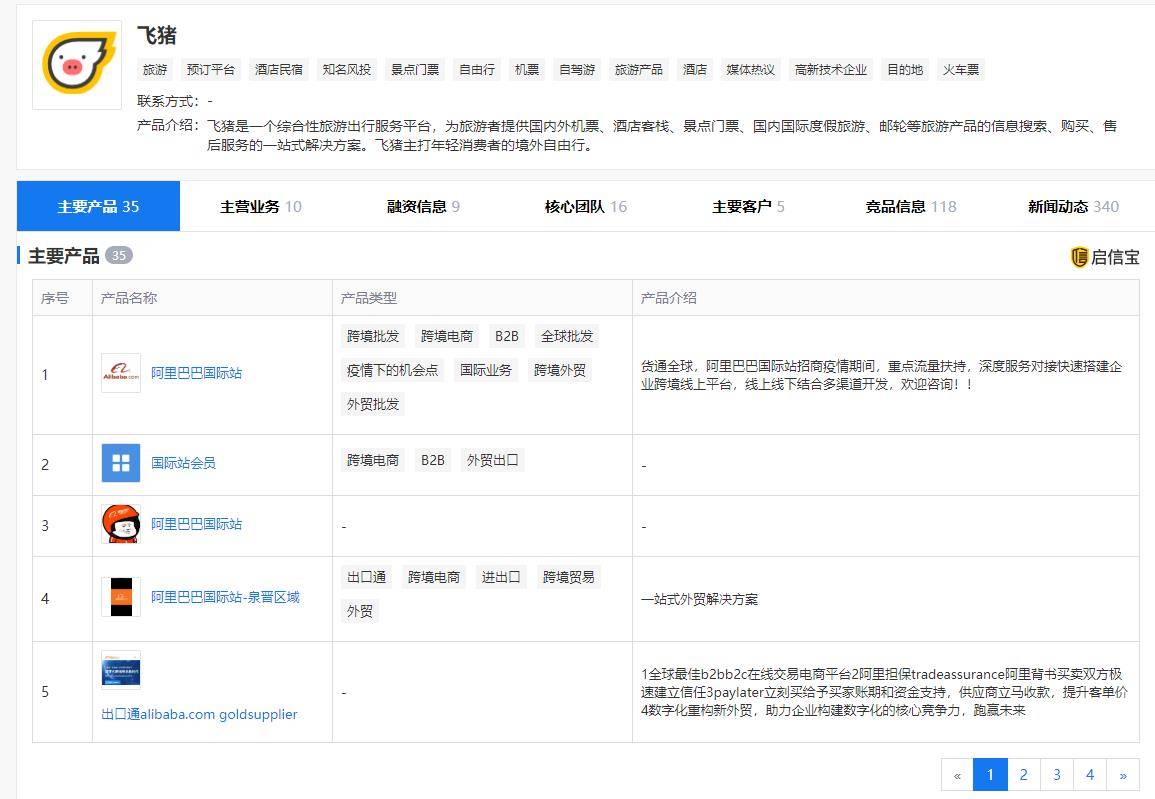Open 阿里巴巴国际站 link in row 1
The height and width of the screenshot is (799, 1155).
[x=197, y=373]
